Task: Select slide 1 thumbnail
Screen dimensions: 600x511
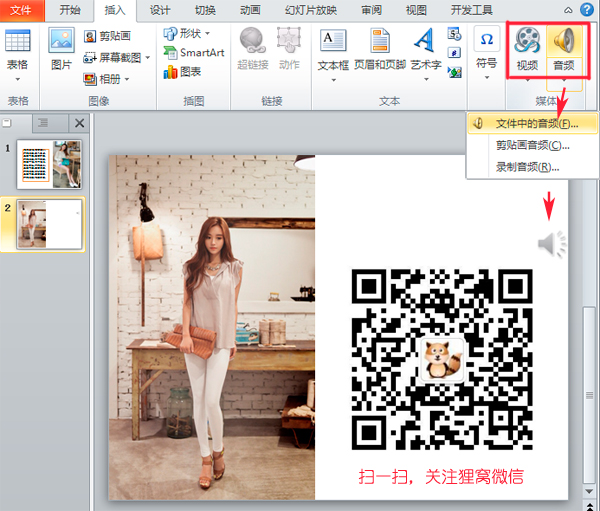Action: 49,165
